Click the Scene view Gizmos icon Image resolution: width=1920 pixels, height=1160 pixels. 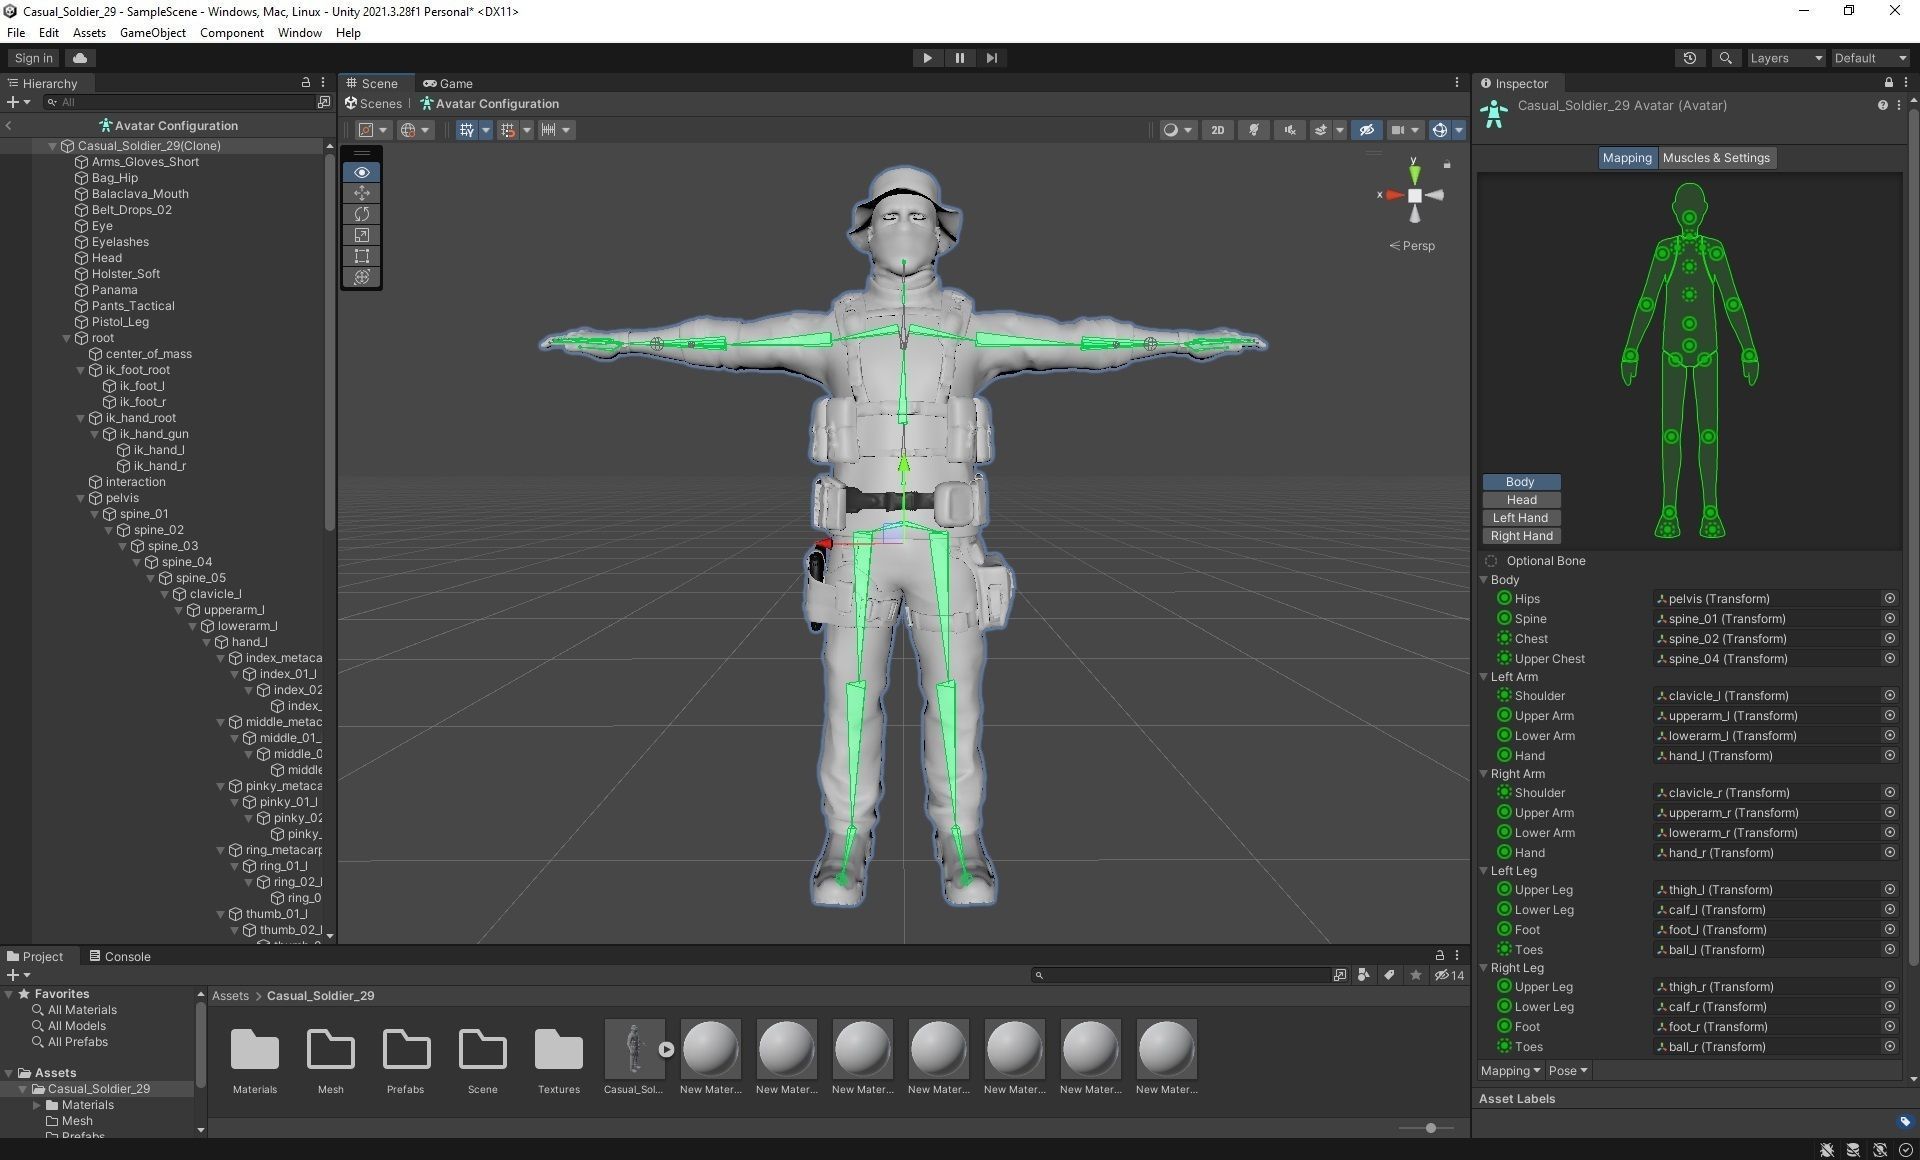(x=1439, y=130)
